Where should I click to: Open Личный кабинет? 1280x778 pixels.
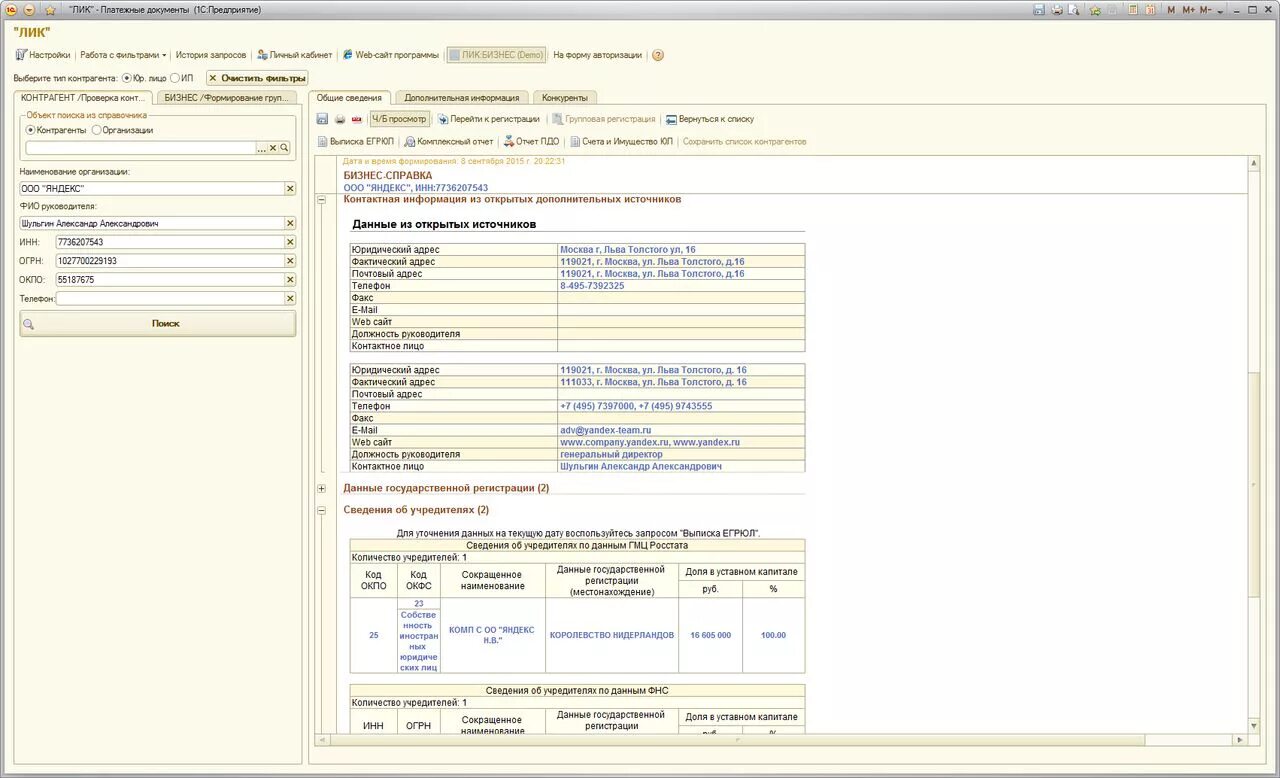click(294, 55)
